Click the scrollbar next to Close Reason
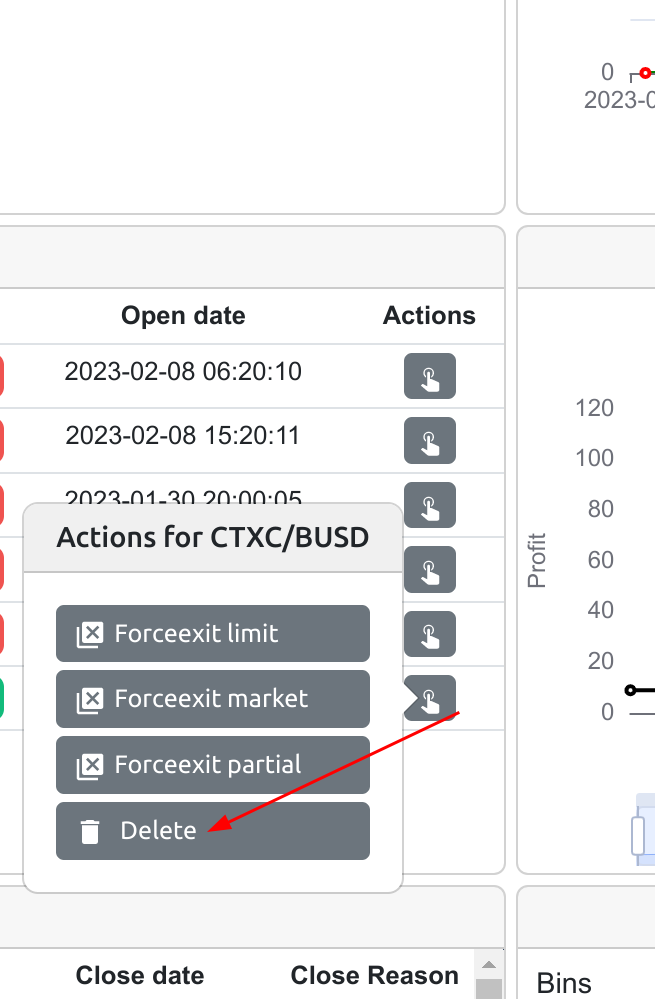The width and height of the screenshot is (655, 999). [x=489, y=963]
